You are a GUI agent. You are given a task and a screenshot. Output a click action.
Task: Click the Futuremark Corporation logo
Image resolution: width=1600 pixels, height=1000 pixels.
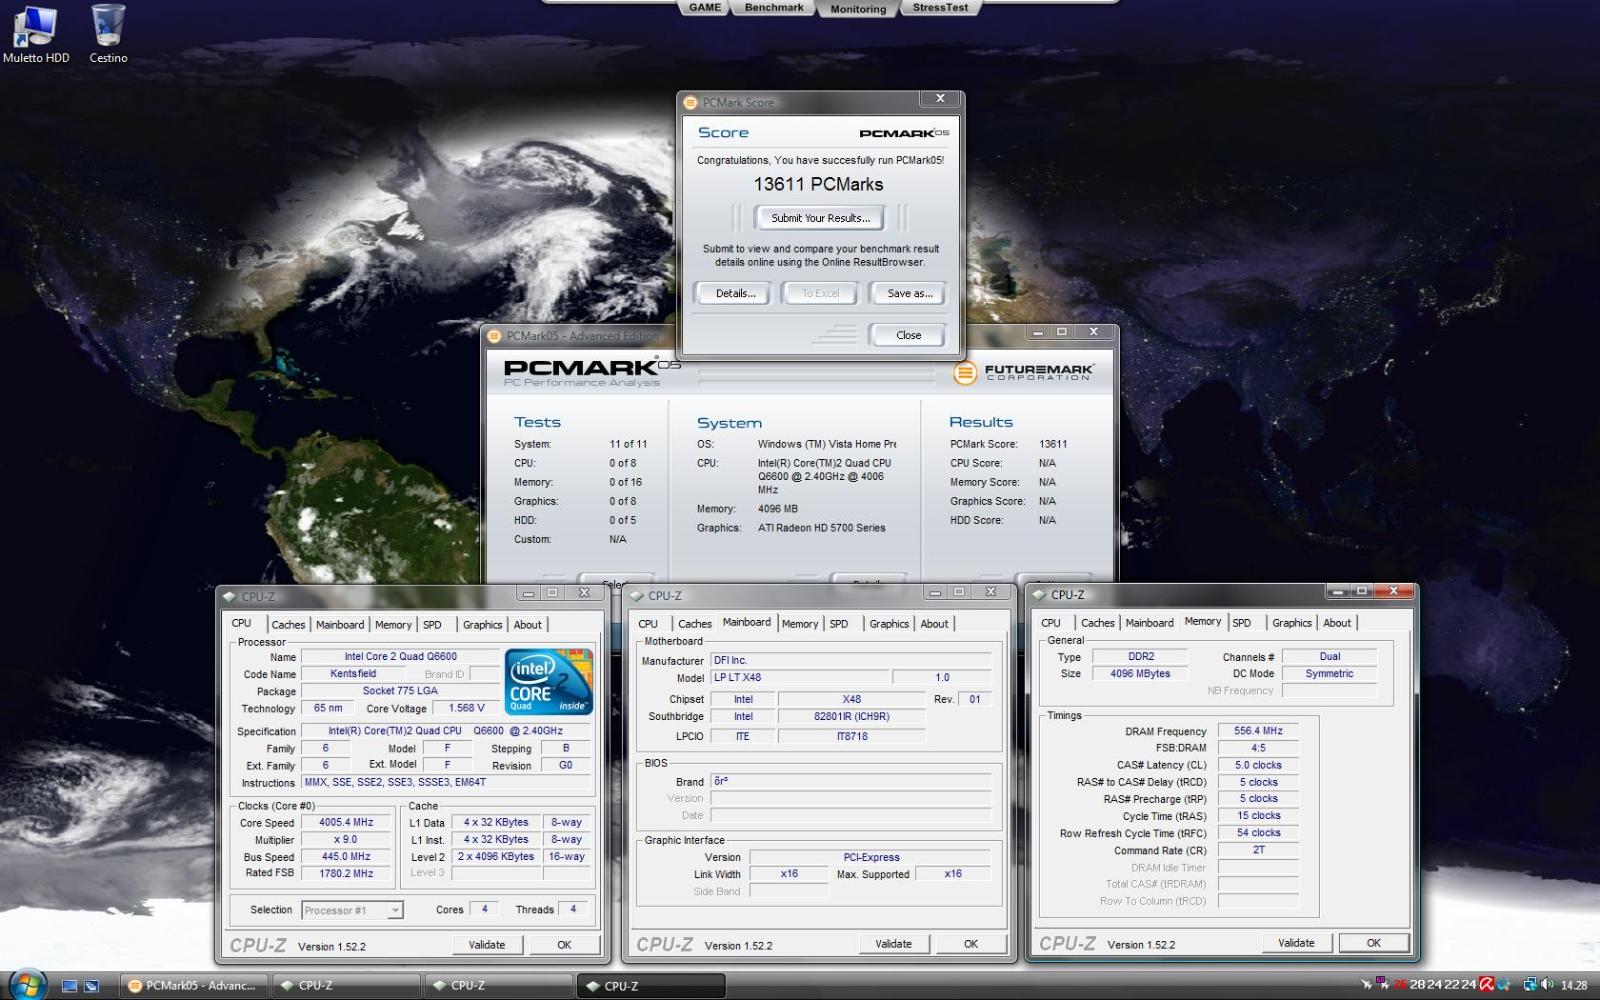(x=1023, y=372)
